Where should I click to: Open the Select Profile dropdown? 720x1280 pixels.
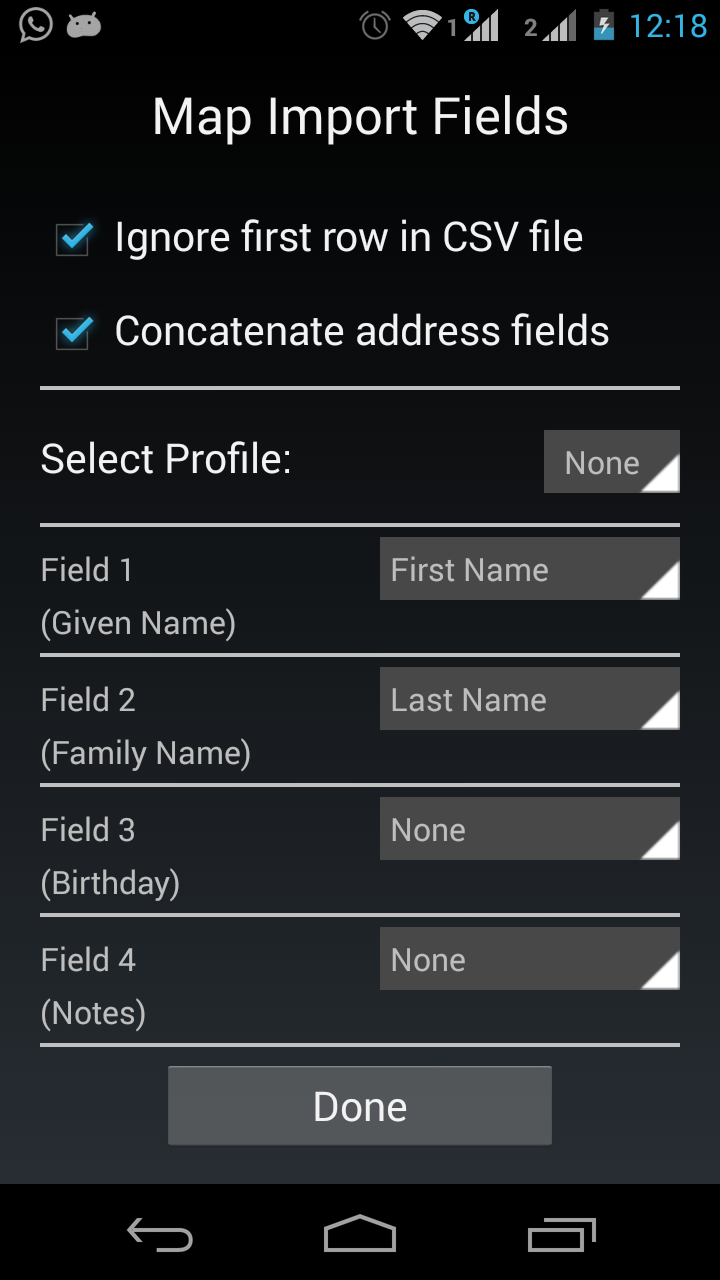[x=611, y=462]
